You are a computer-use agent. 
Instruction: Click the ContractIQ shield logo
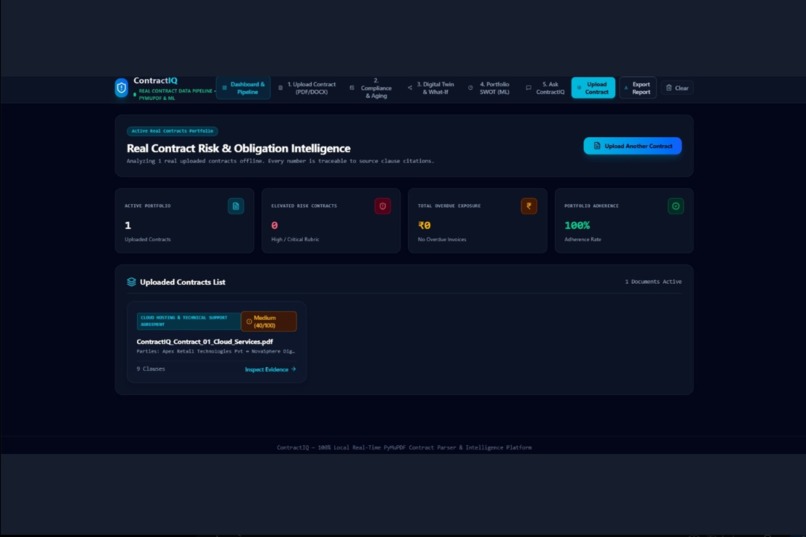click(x=121, y=88)
